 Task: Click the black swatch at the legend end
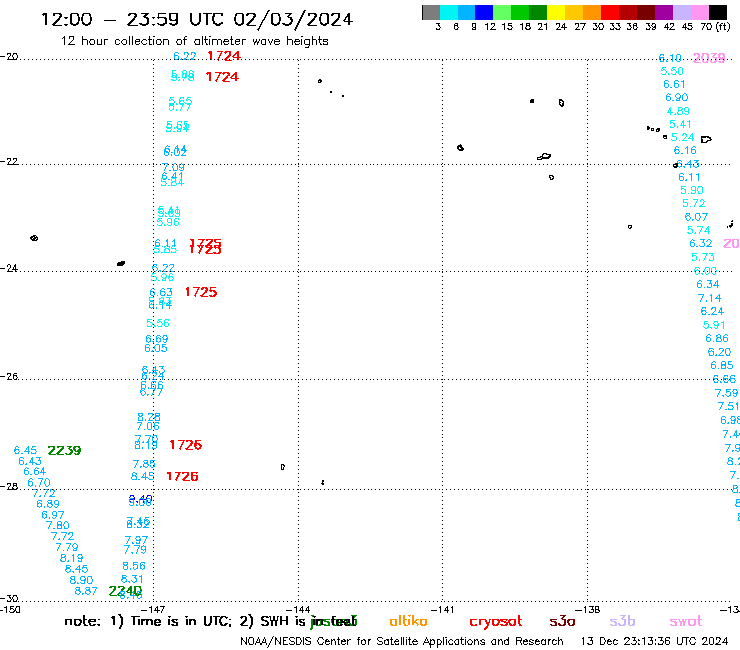pos(717,12)
